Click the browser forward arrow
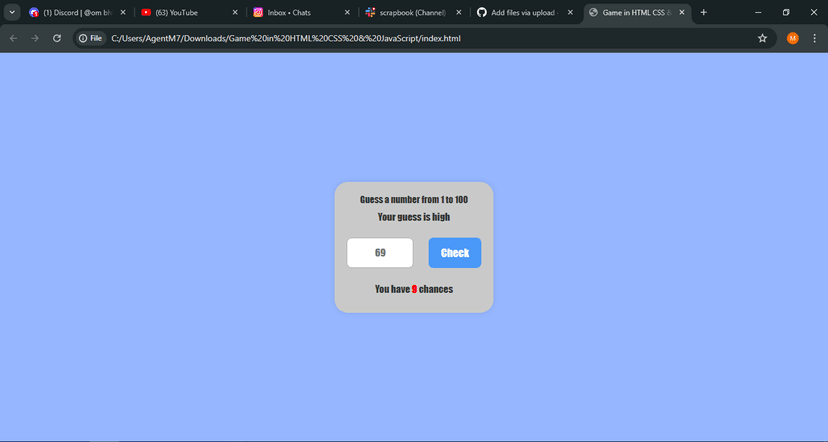Screen dimensions: 828x442 pos(35,38)
